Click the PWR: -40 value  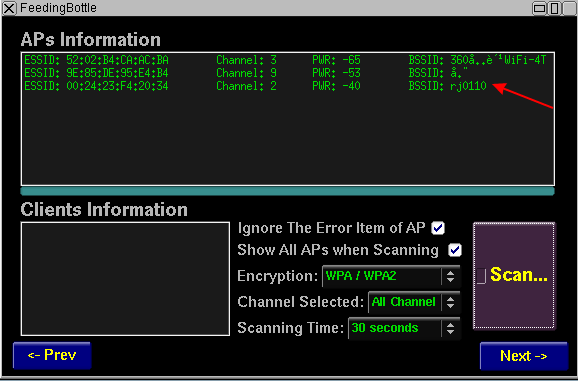[x=336, y=86]
